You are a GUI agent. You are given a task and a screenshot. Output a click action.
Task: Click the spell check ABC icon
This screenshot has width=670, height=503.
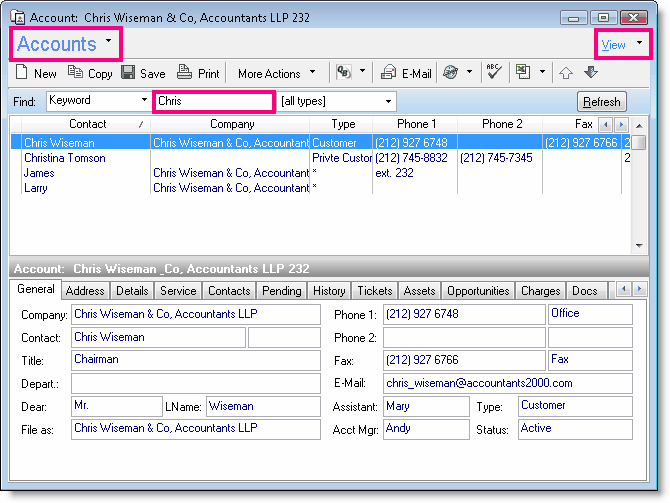click(493, 73)
